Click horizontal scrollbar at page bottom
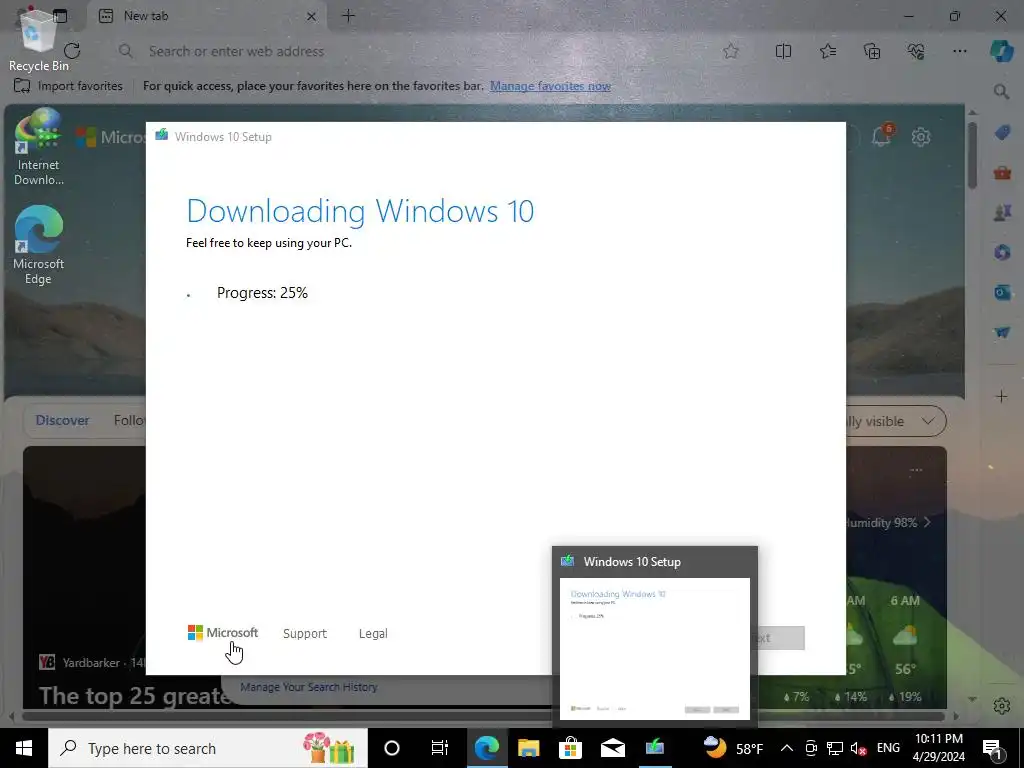Image resolution: width=1024 pixels, height=768 pixels. click(x=483, y=716)
